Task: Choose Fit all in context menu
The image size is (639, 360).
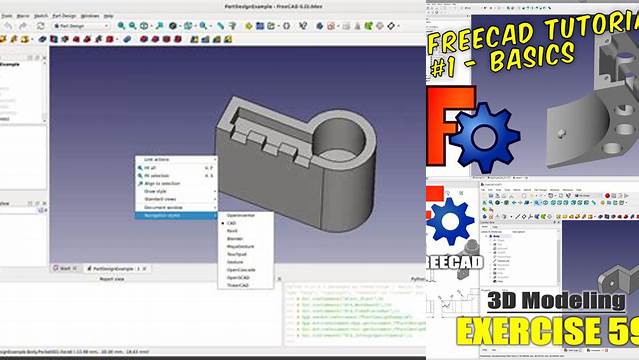Action: pos(176,168)
